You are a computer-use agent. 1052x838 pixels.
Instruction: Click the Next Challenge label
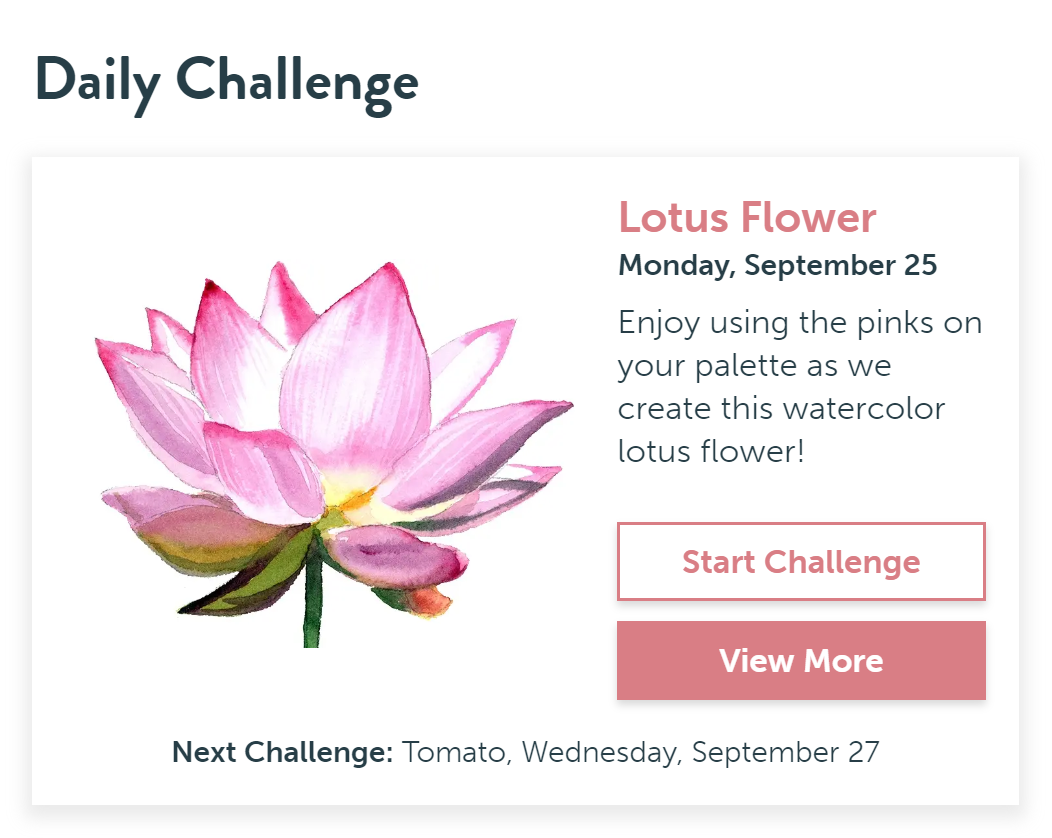point(280,751)
